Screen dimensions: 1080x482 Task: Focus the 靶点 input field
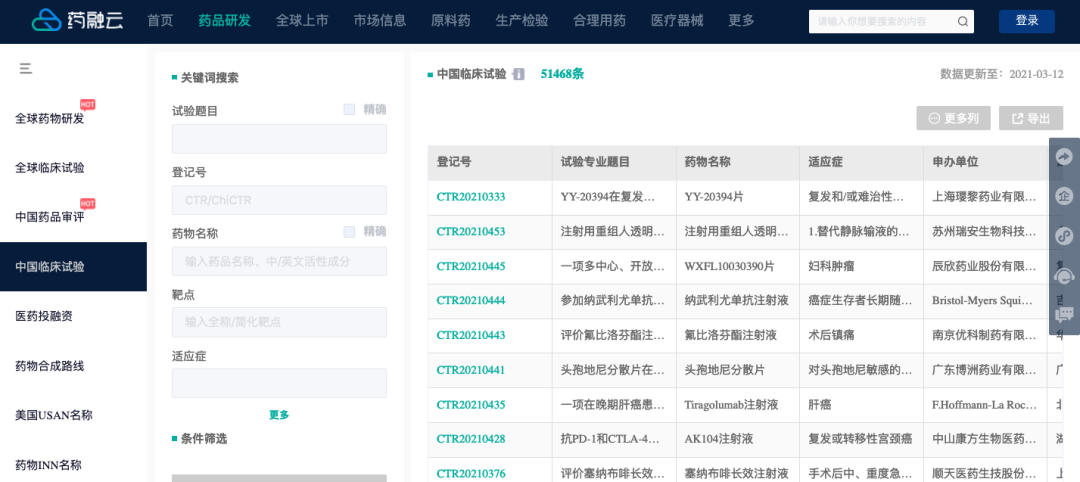279,322
